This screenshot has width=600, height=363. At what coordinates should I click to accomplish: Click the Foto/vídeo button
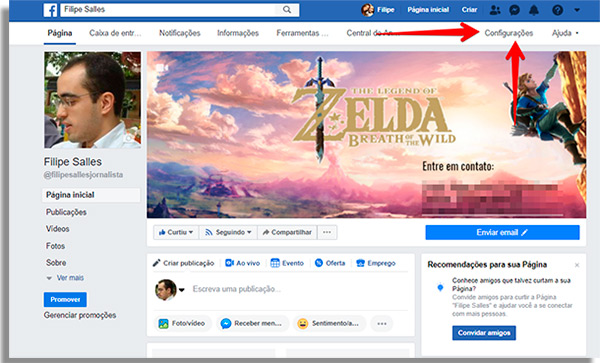(183, 324)
